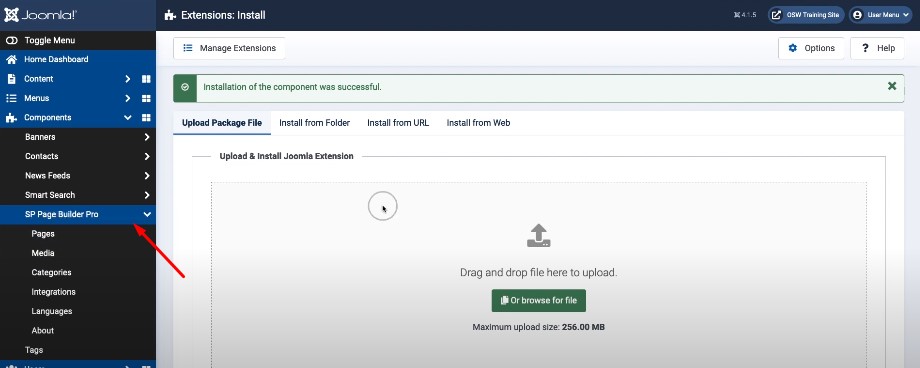The image size is (920, 368).
Task: Collapse SP Page Builder Pro submenu
Action: (x=147, y=214)
